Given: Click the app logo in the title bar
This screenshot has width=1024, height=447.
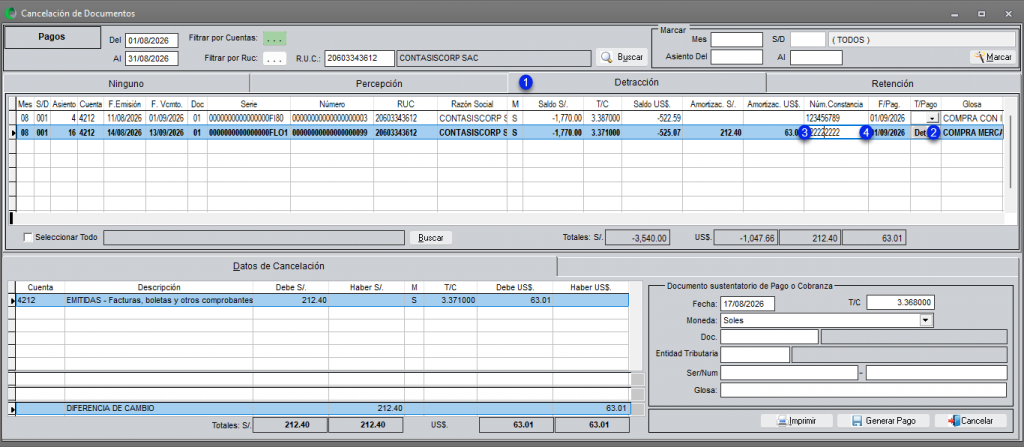Looking at the screenshot, I should point(10,13).
